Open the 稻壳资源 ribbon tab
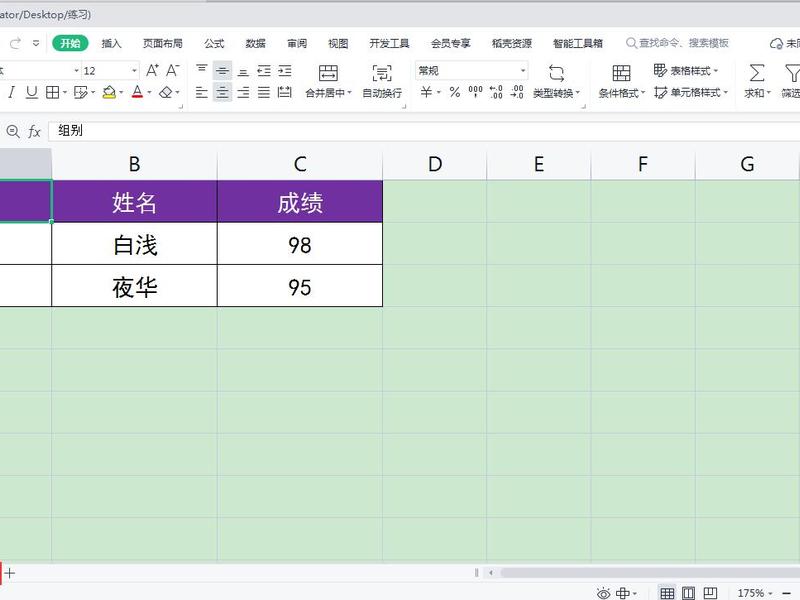The width and height of the screenshot is (800, 600). click(x=512, y=43)
